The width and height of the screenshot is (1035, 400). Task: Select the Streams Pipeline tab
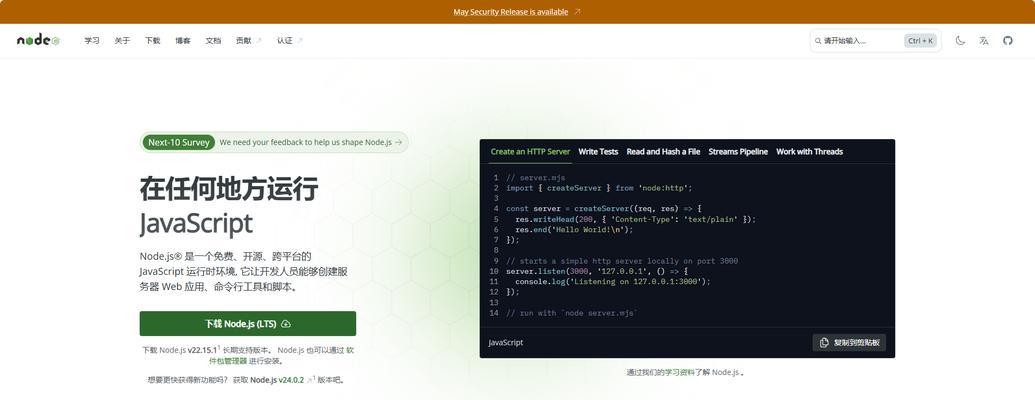(x=738, y=152)
